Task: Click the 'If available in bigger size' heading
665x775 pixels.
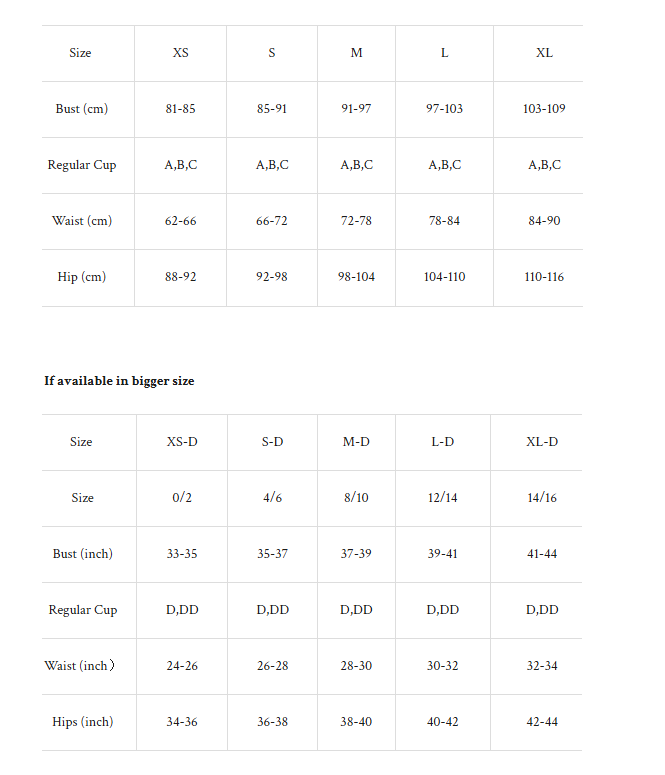Action: click(x=119, y=381)
